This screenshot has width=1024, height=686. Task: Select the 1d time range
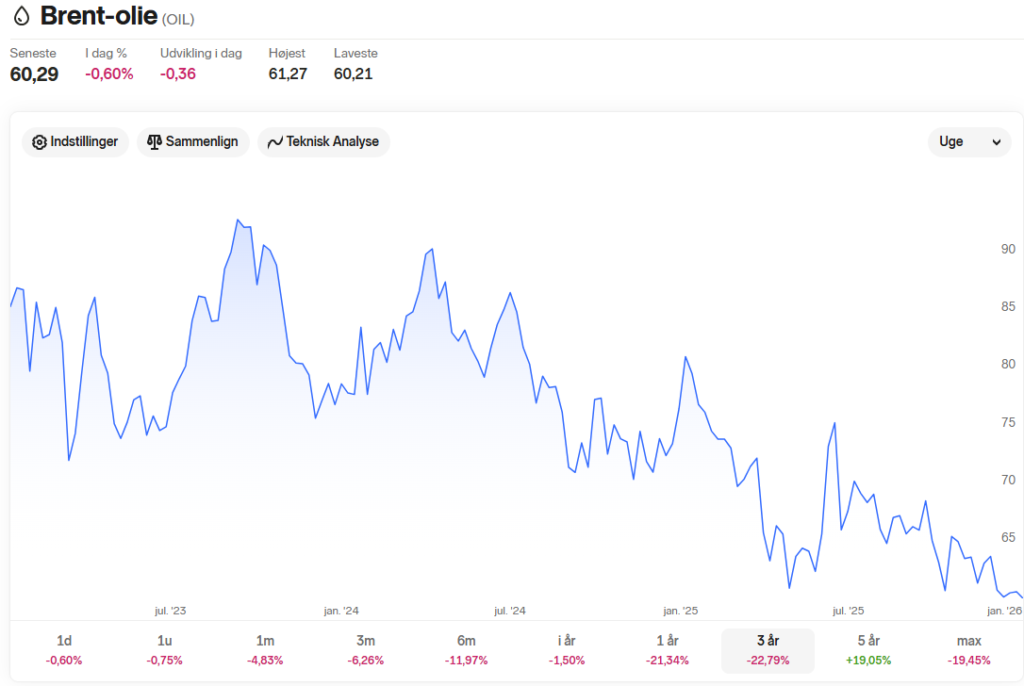(64, 650)
